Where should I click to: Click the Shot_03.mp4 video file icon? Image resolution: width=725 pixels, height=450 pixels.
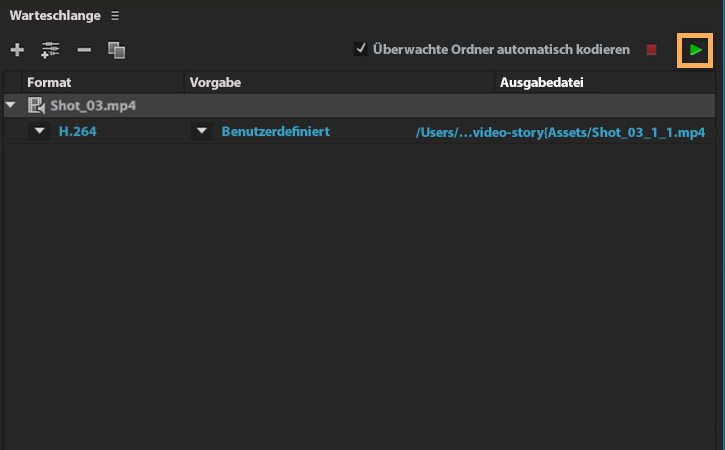(x=37, y=105)
